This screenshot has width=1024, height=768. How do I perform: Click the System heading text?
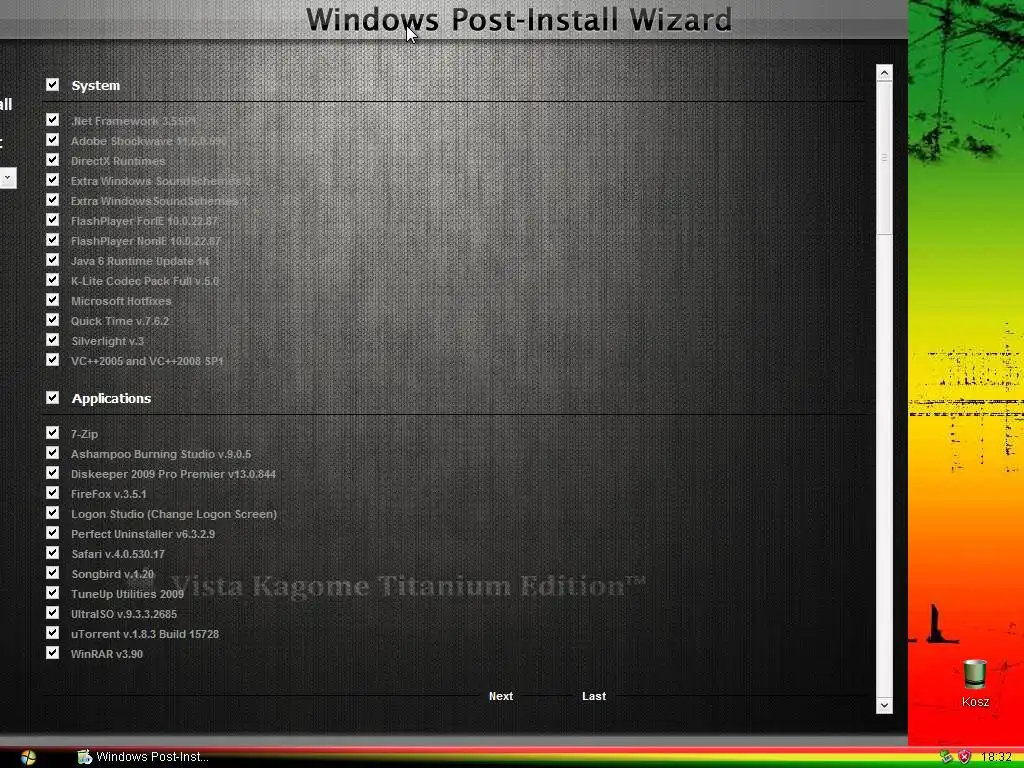pyautogui.click(x=95, y=86)
